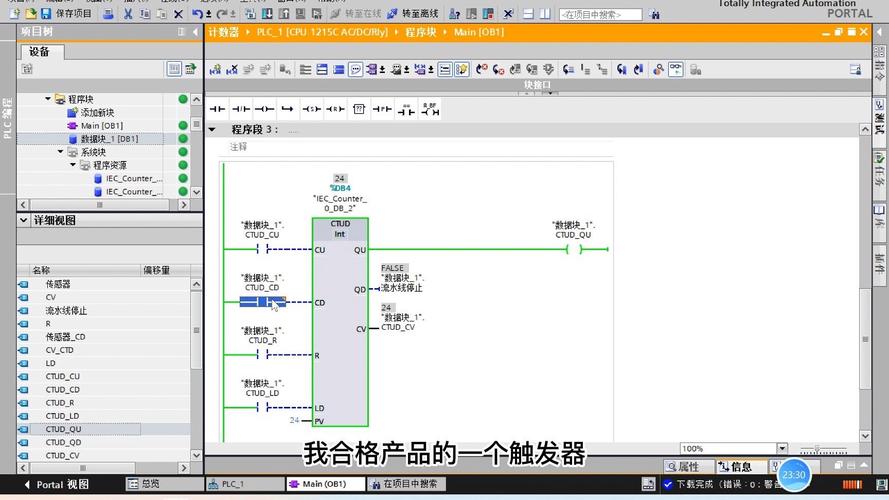The width and height of the screenshot is (889, 500).
Task: Click the delete network icon in editor toolbar
Action: (x=231, y=70)
